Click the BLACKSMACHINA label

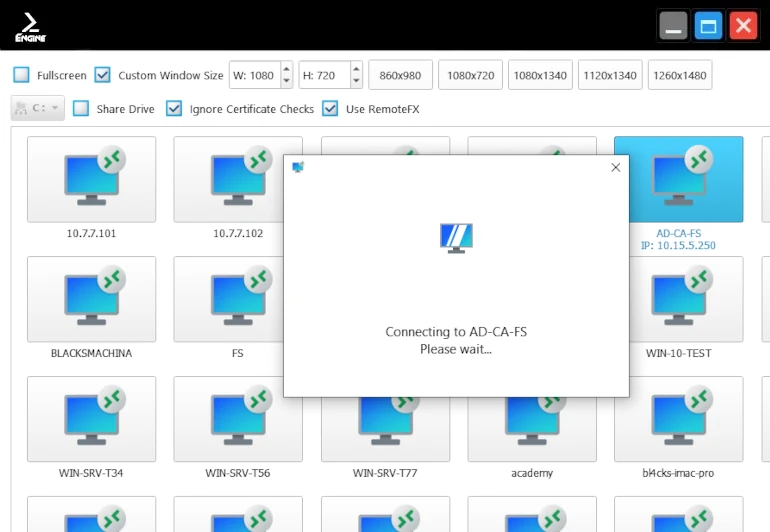[x=91, y=353]
